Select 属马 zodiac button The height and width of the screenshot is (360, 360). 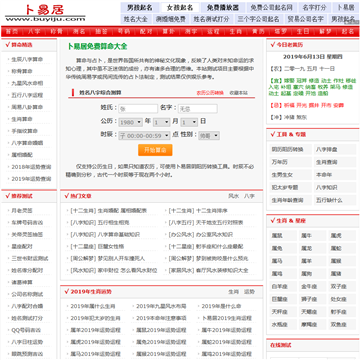283,261
